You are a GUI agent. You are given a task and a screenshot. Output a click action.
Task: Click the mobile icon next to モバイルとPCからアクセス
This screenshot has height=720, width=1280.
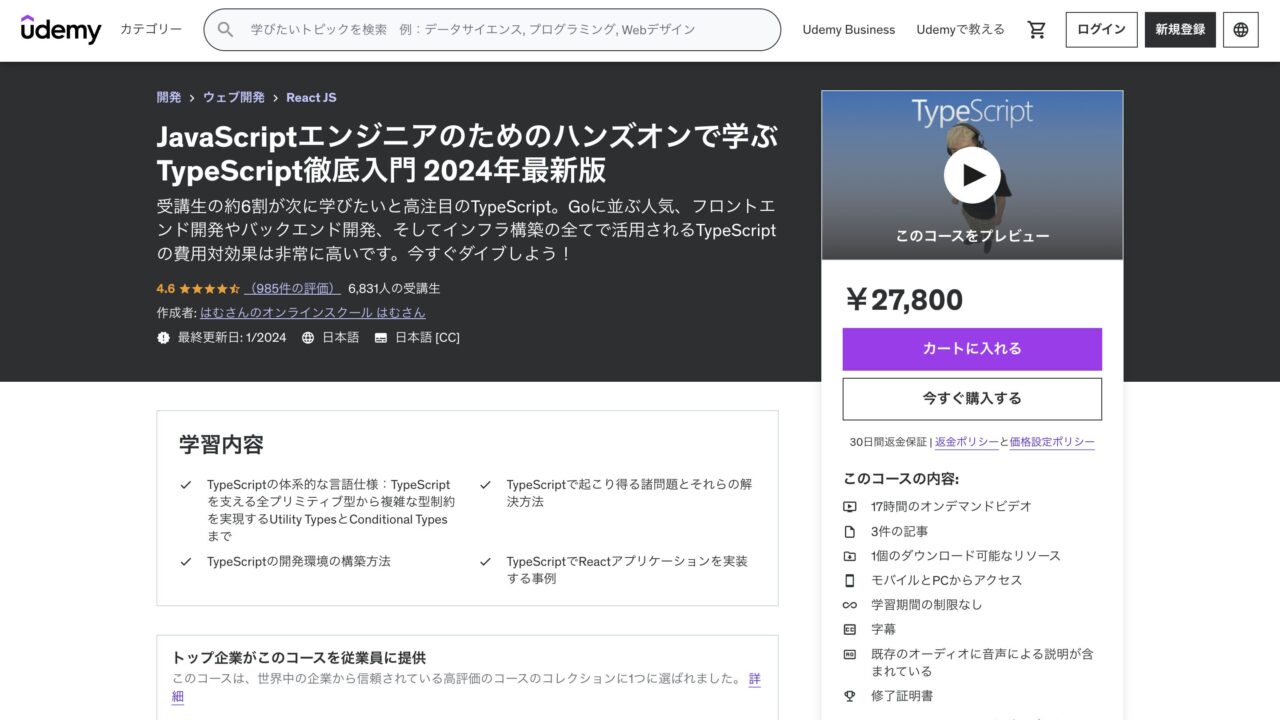click(x=850, y=580)
